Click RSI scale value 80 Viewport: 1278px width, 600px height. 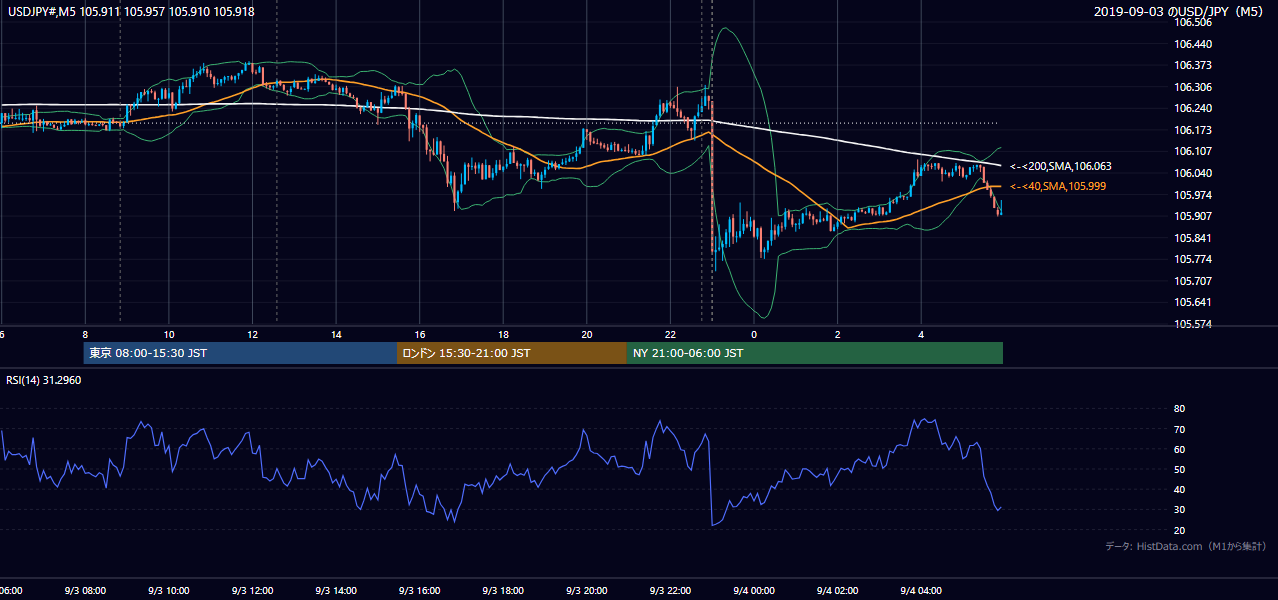[x=1179, y=409]
